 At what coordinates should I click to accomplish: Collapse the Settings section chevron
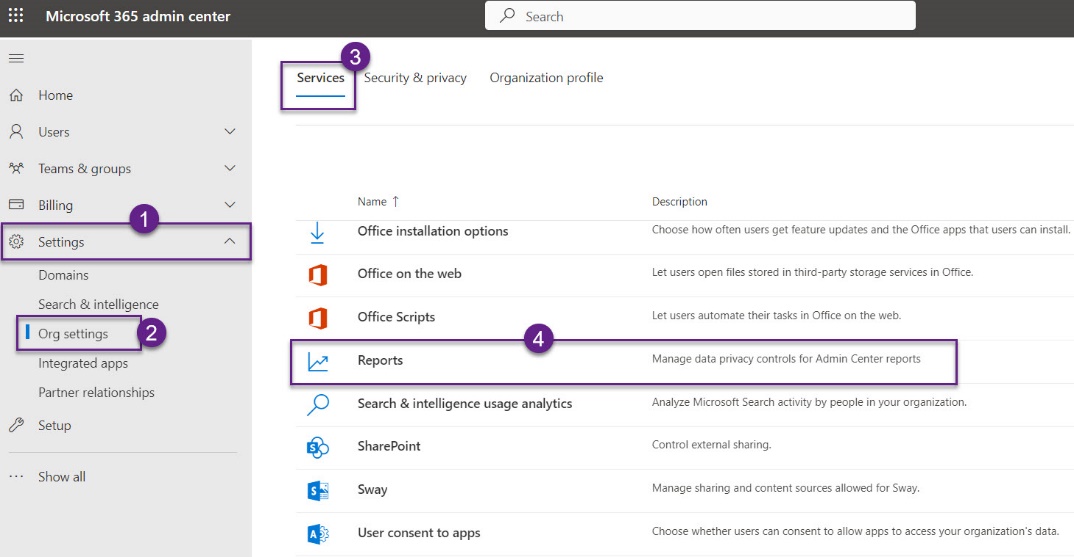pyautogui.click(x=230, y=242)
